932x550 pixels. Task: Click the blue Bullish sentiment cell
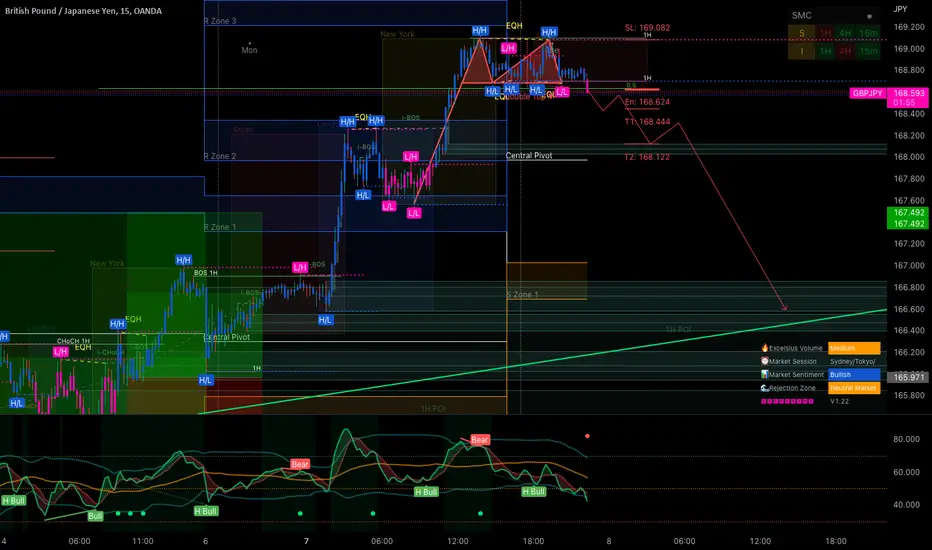[854, 375]
